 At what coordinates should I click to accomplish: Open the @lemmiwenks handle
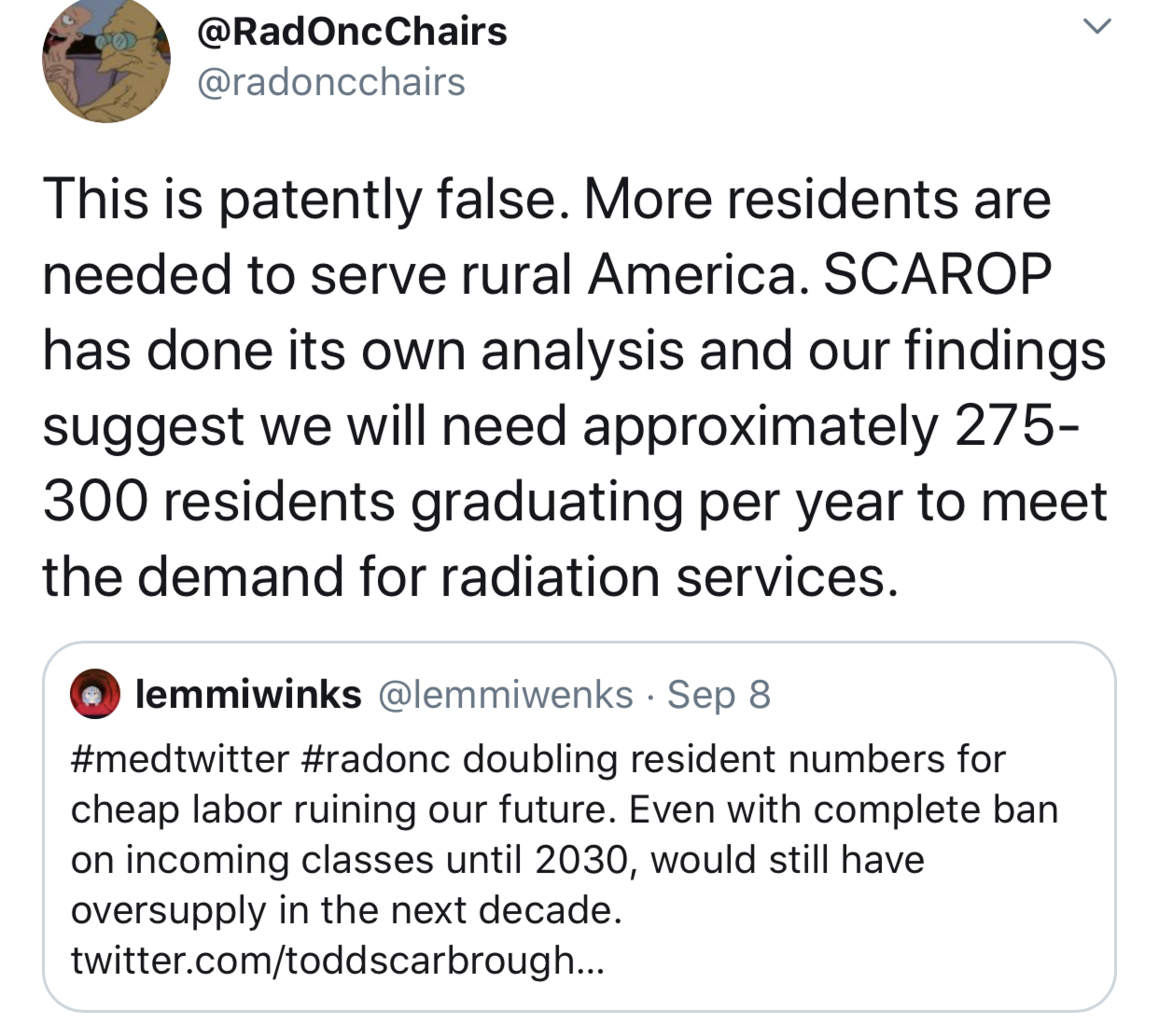(504, 694)
